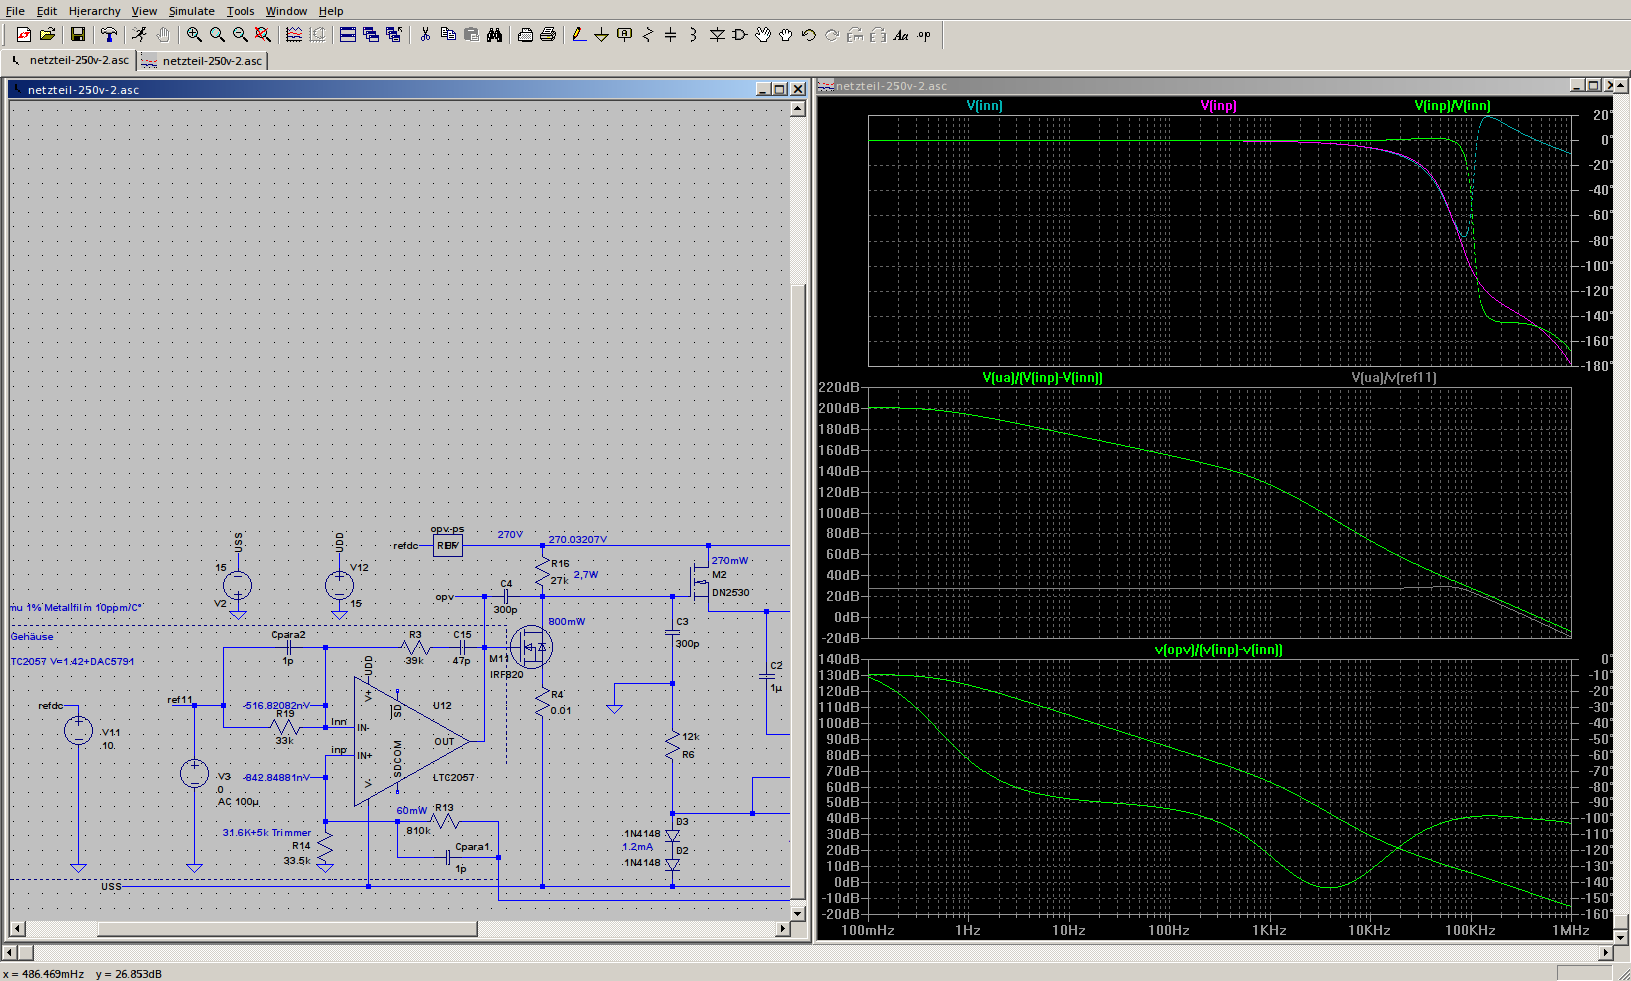Click schematic window's vertical scroll down arrow
Image resolution: width=1631 pixels, height=981 pixels.
(x=798, y=913)
